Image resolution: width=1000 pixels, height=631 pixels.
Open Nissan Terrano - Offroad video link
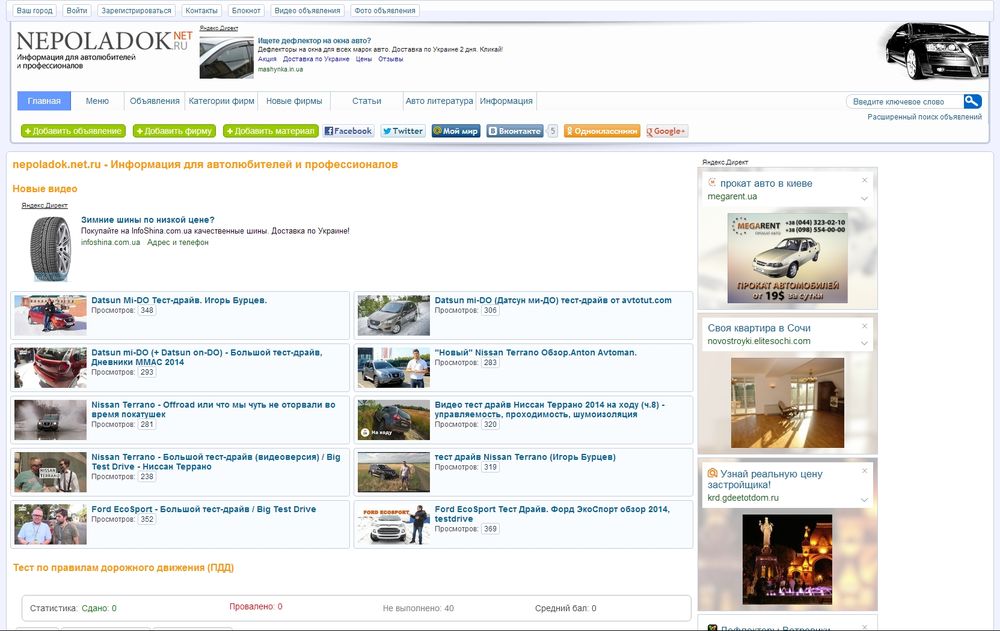tap(213, 409)
